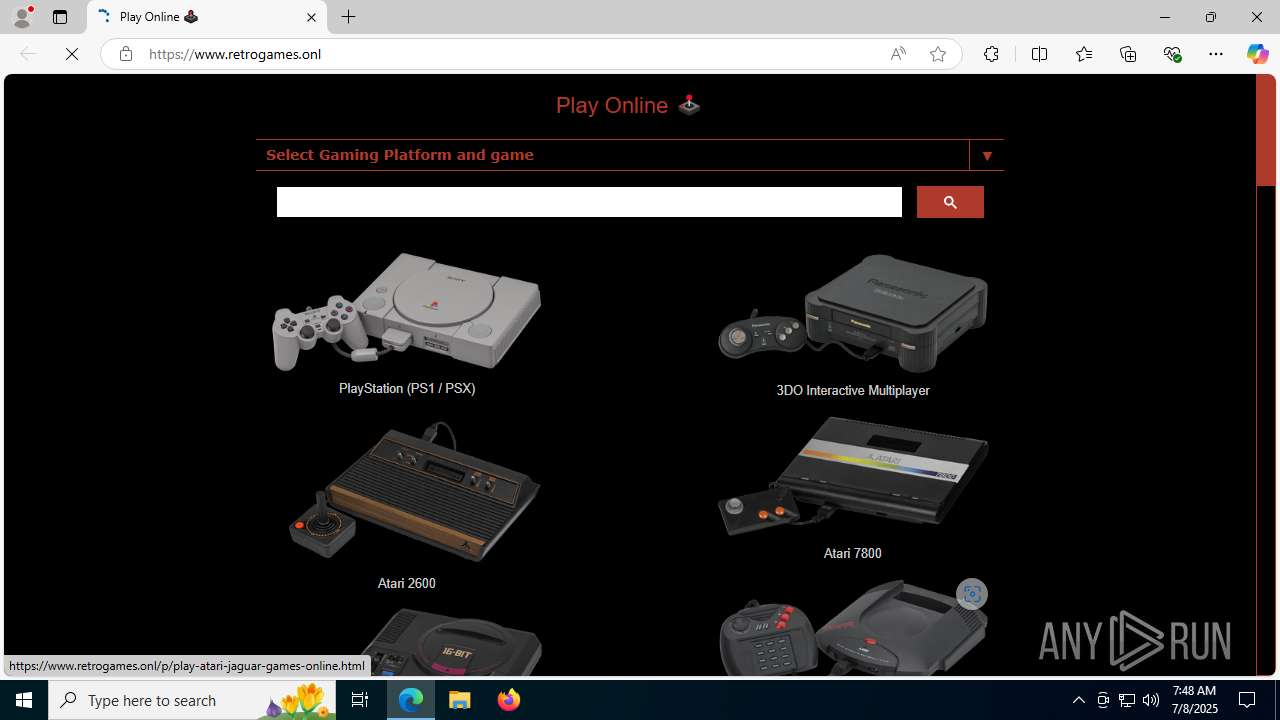Click the page vertical scrollbar thumb
This screenshot has height=720, width=1280.
click(x=1265, y=130)
